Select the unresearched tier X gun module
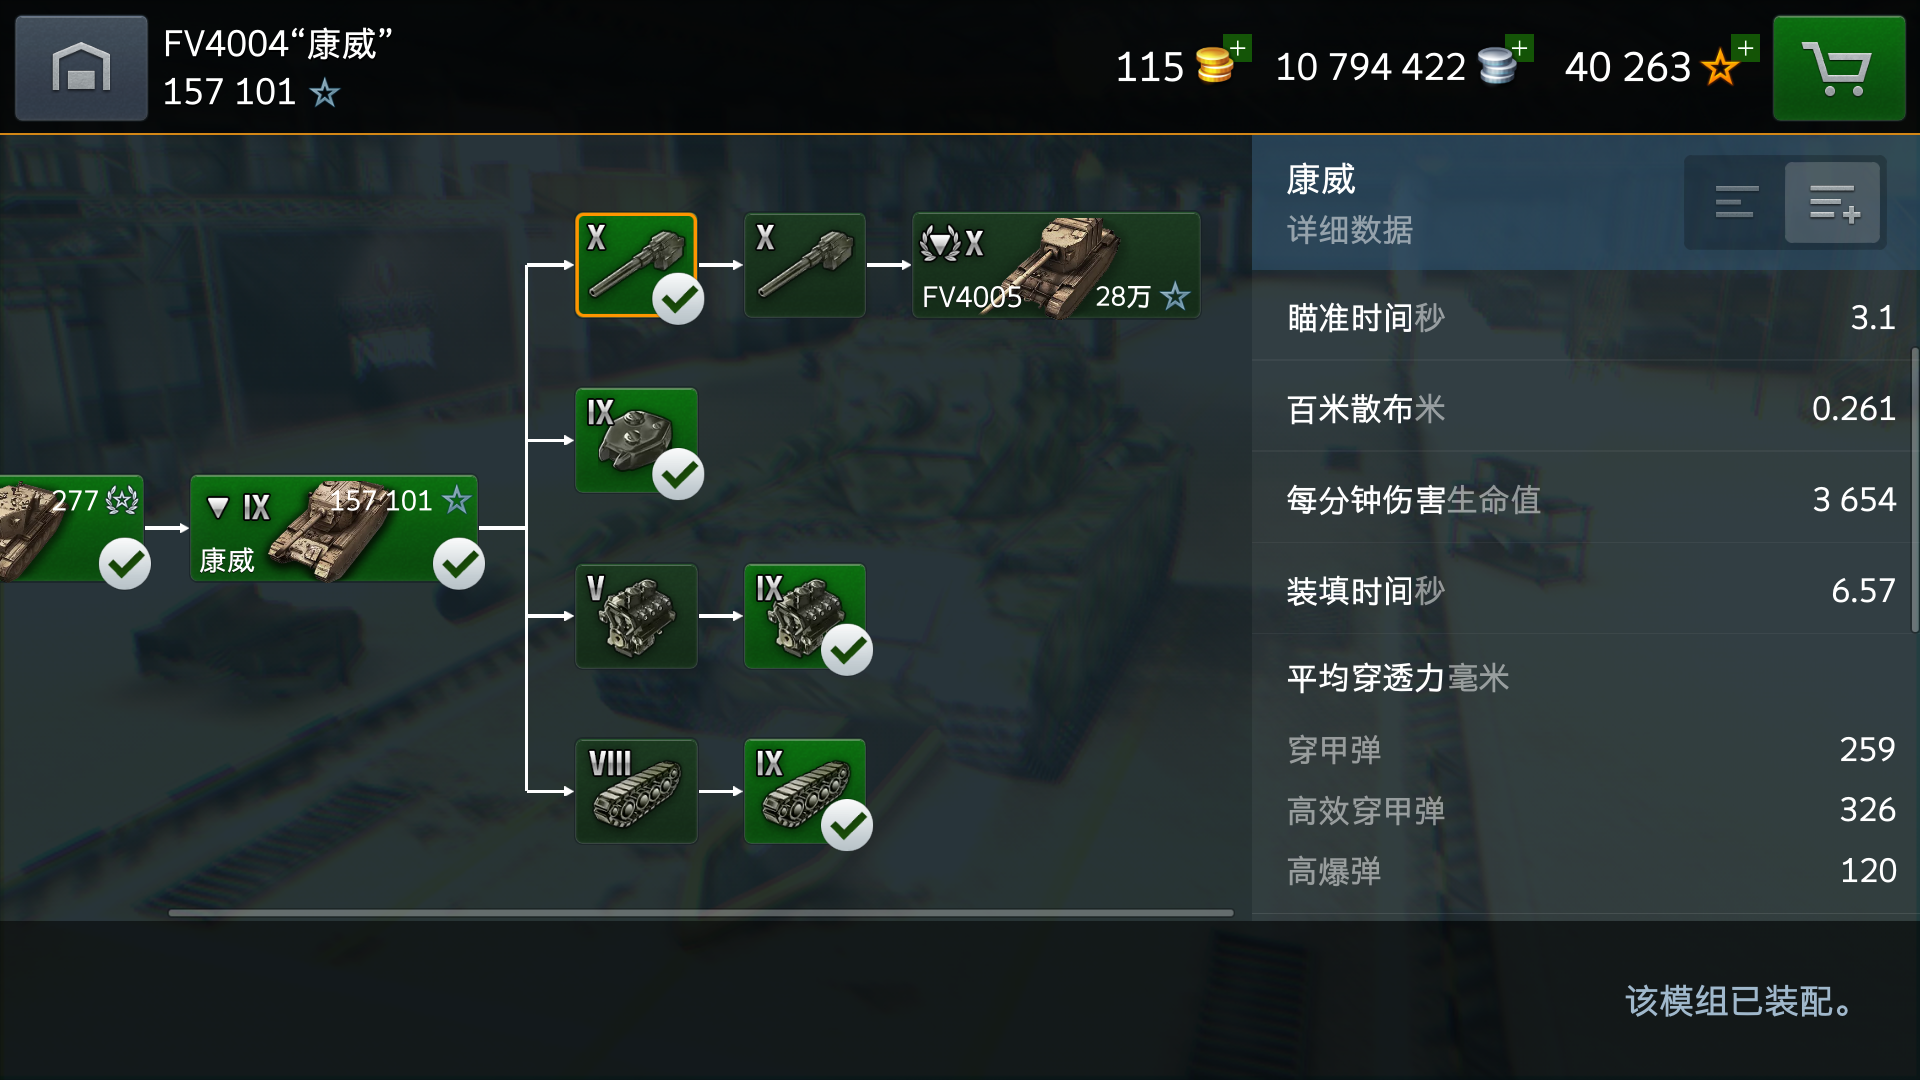The height and width of the screenshot is (1080, 1920). [x=805, y=265]
